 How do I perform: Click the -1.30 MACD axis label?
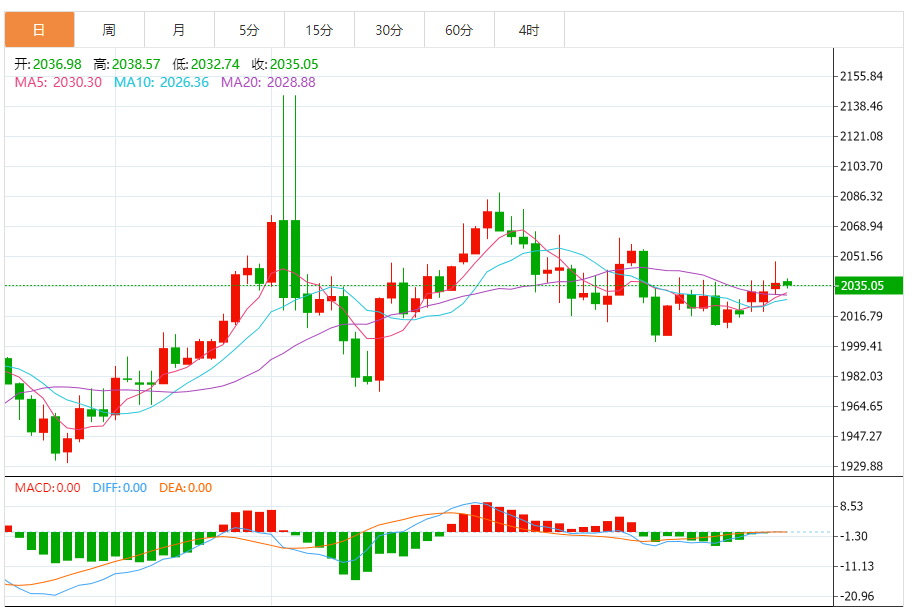pyautogui.click(x=854, y=536)
